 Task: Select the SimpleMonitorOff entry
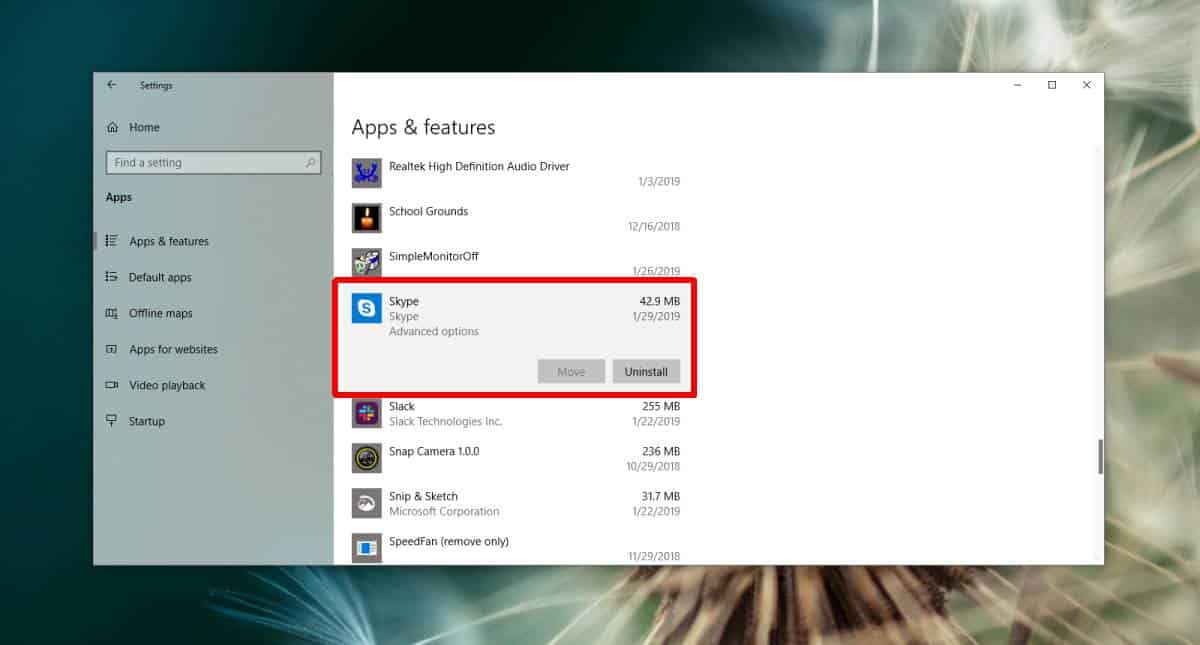coord(517,263)
